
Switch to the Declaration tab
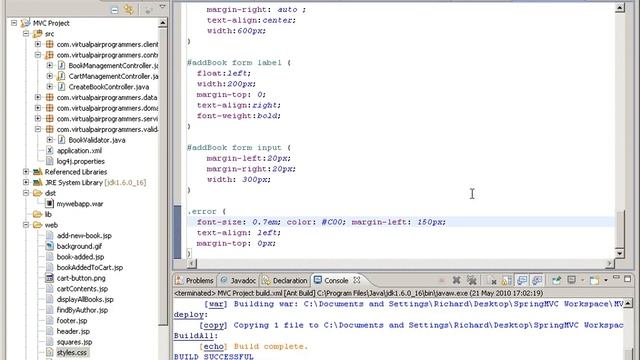click(x=285, y=280)
